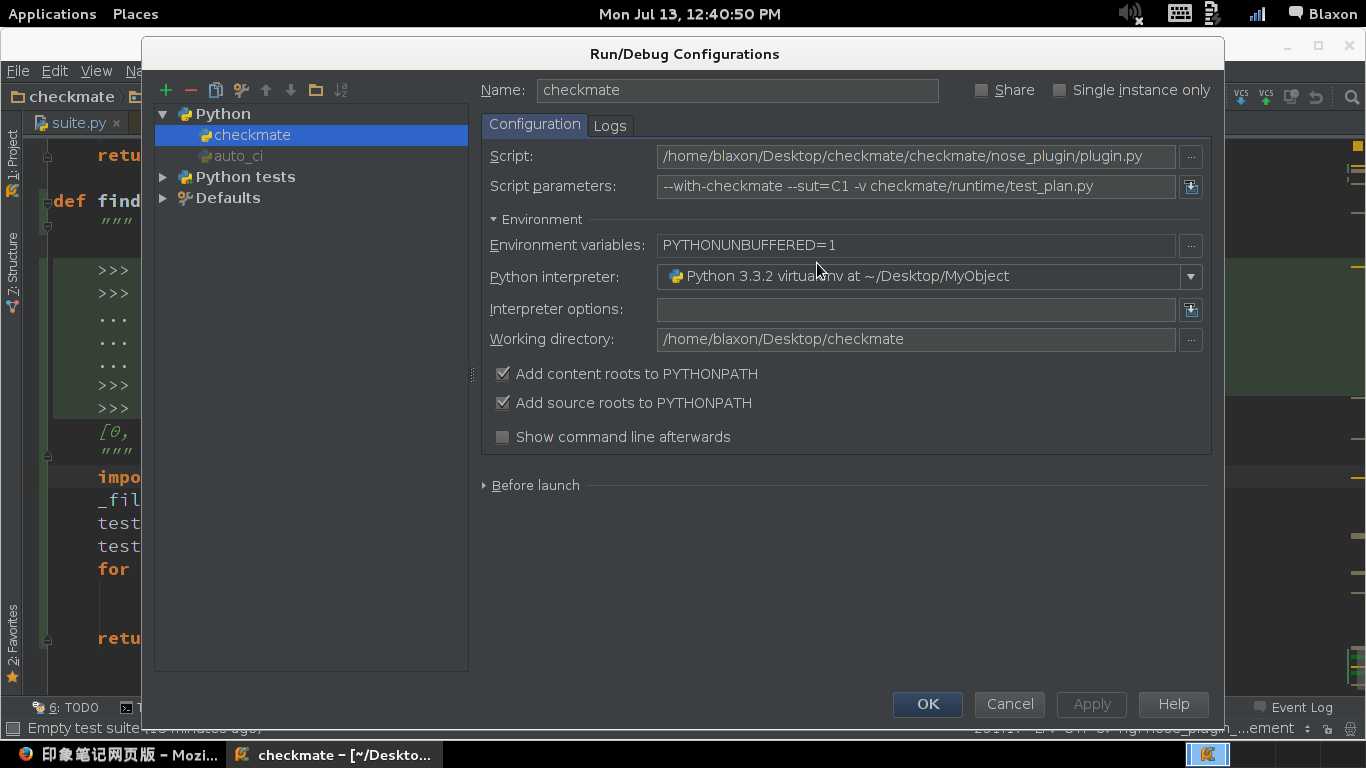Click the Environment variables field
Image resolution: width=1366 pixels, height=768 pixels.
(x=916, y=246)
